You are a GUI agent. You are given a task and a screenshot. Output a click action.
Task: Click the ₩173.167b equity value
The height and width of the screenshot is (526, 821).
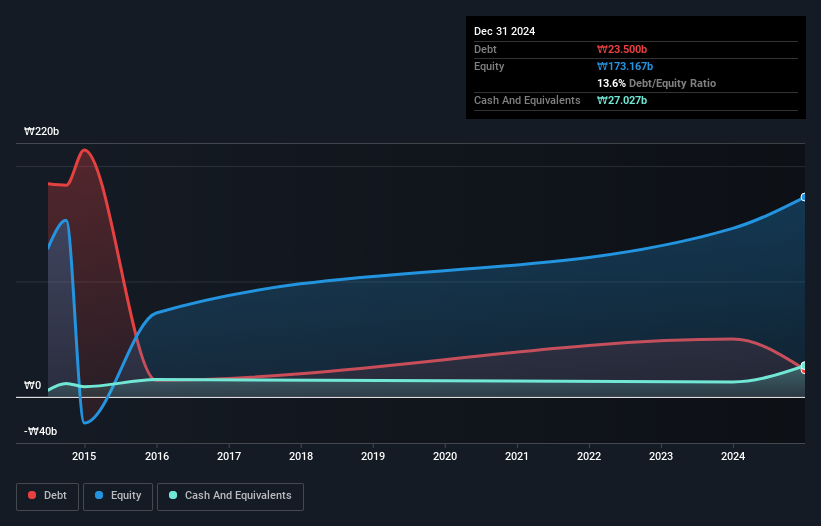coord(625,66)
